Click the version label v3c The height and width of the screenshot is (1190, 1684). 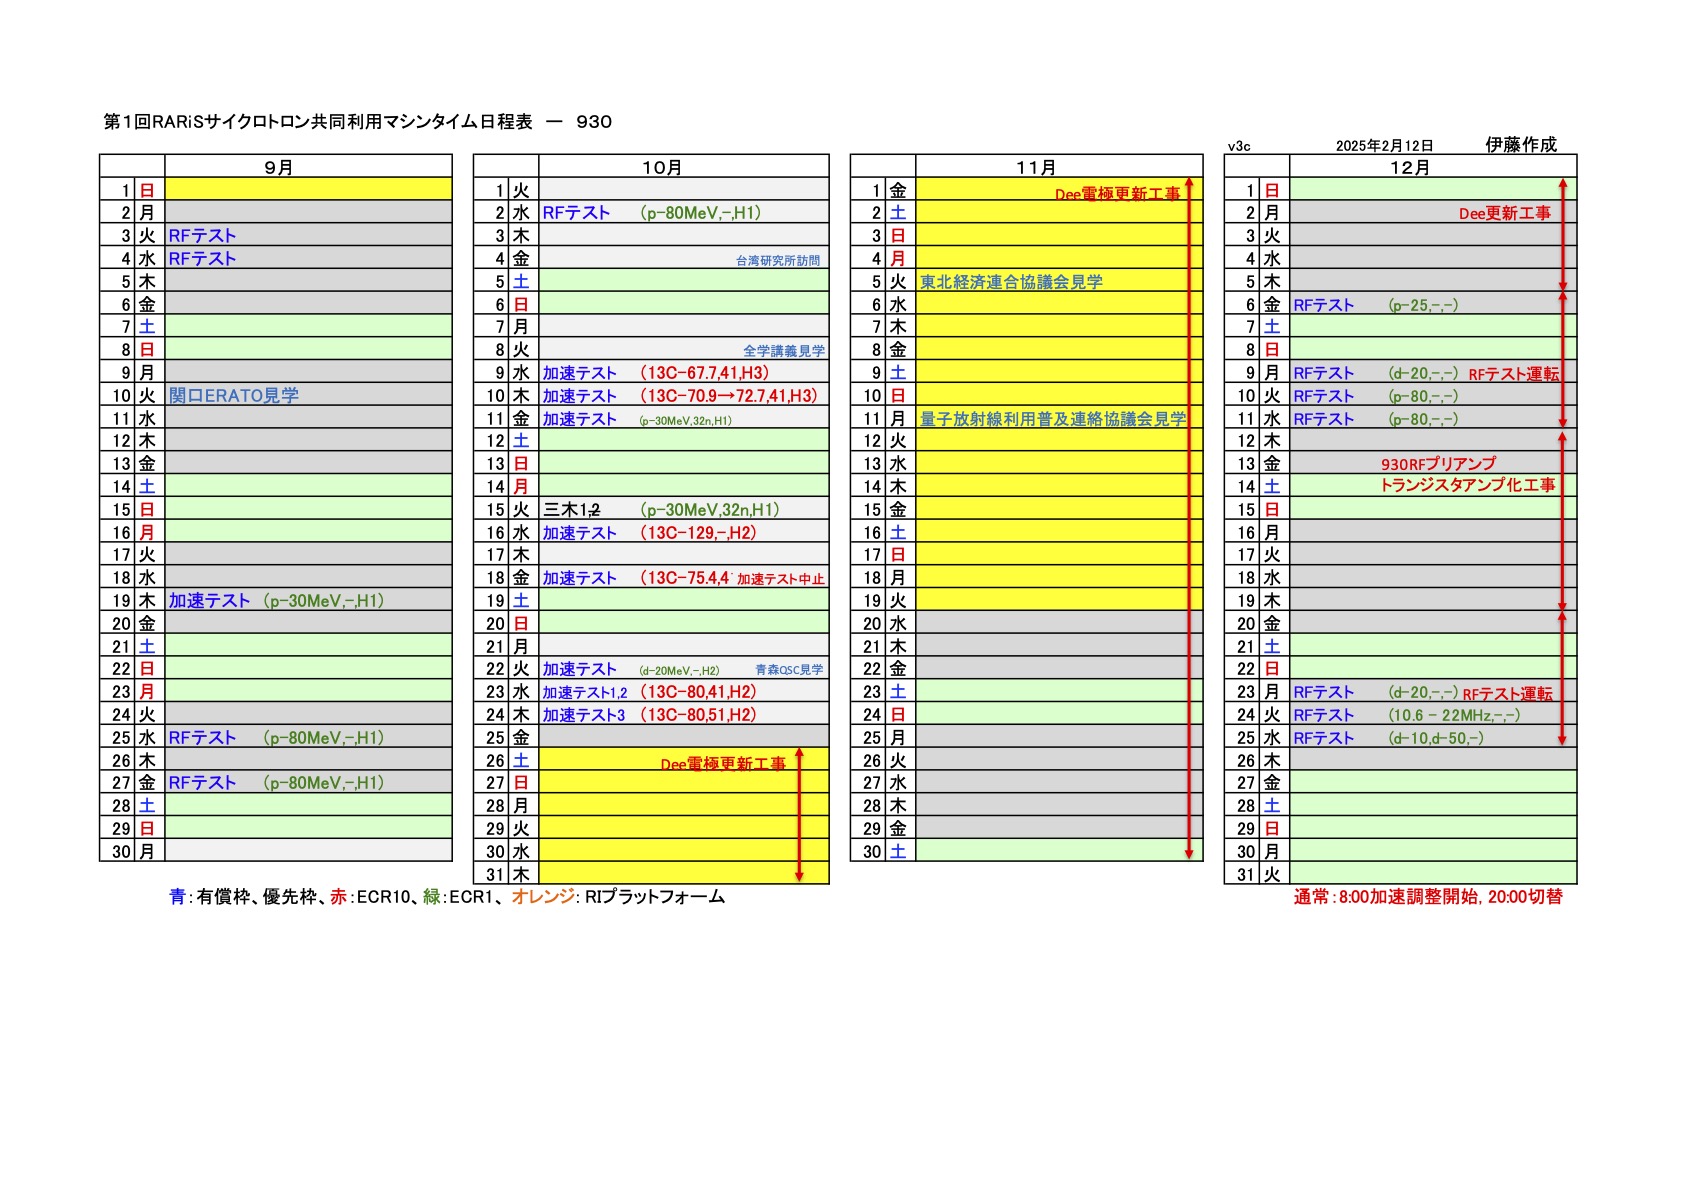click(x=1239, y=146)
